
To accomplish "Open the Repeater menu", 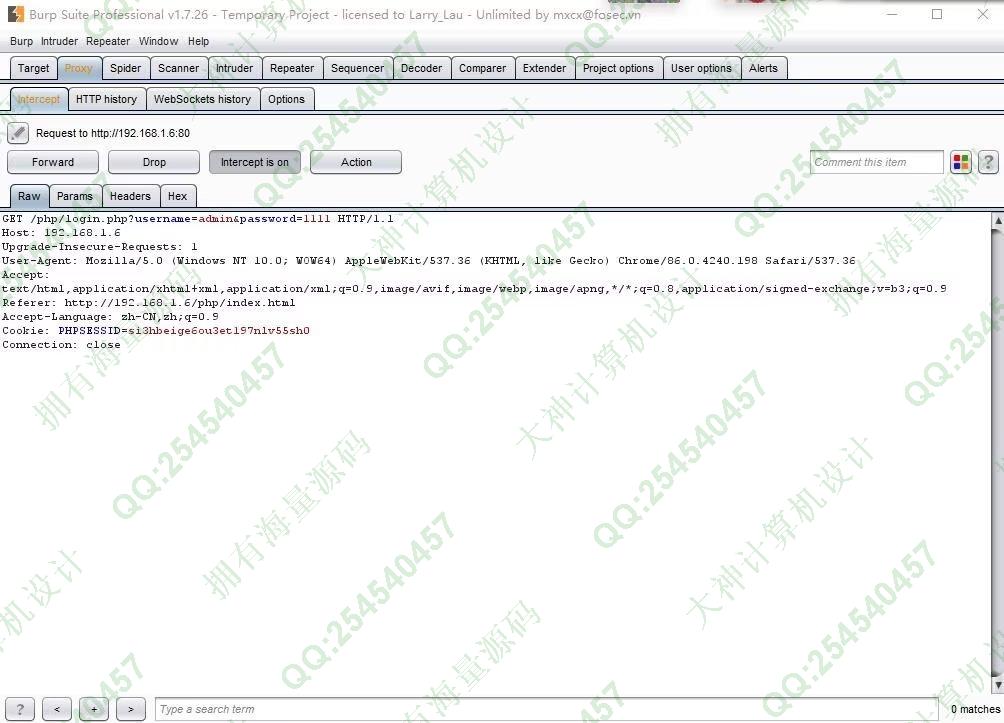I will pyautogui.click(x=108, y=41).
